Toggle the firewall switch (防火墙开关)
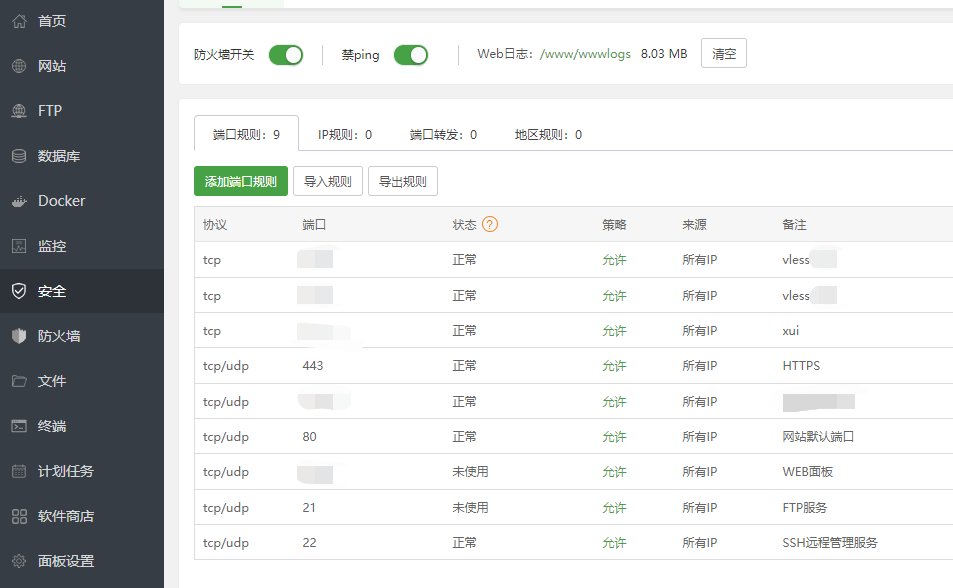Screen dimensions: 953x588 click(286, 55)
